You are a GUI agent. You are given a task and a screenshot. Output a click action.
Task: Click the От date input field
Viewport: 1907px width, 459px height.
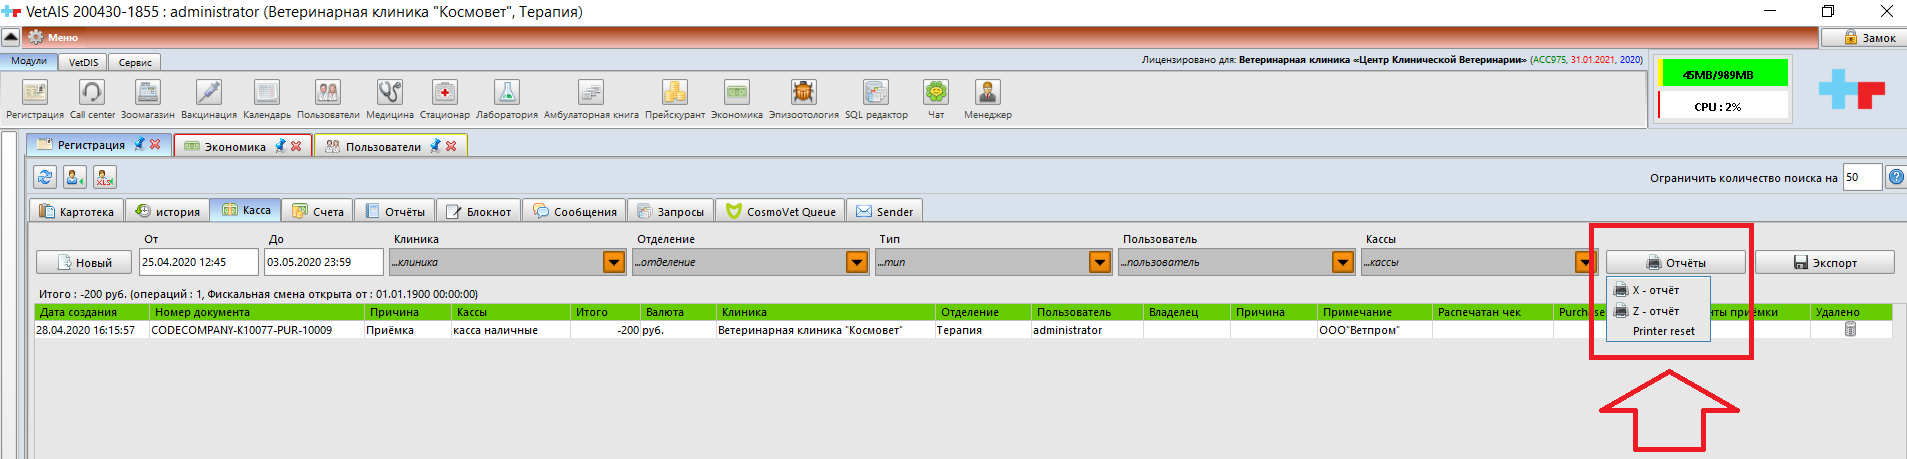tap(198, 262)
